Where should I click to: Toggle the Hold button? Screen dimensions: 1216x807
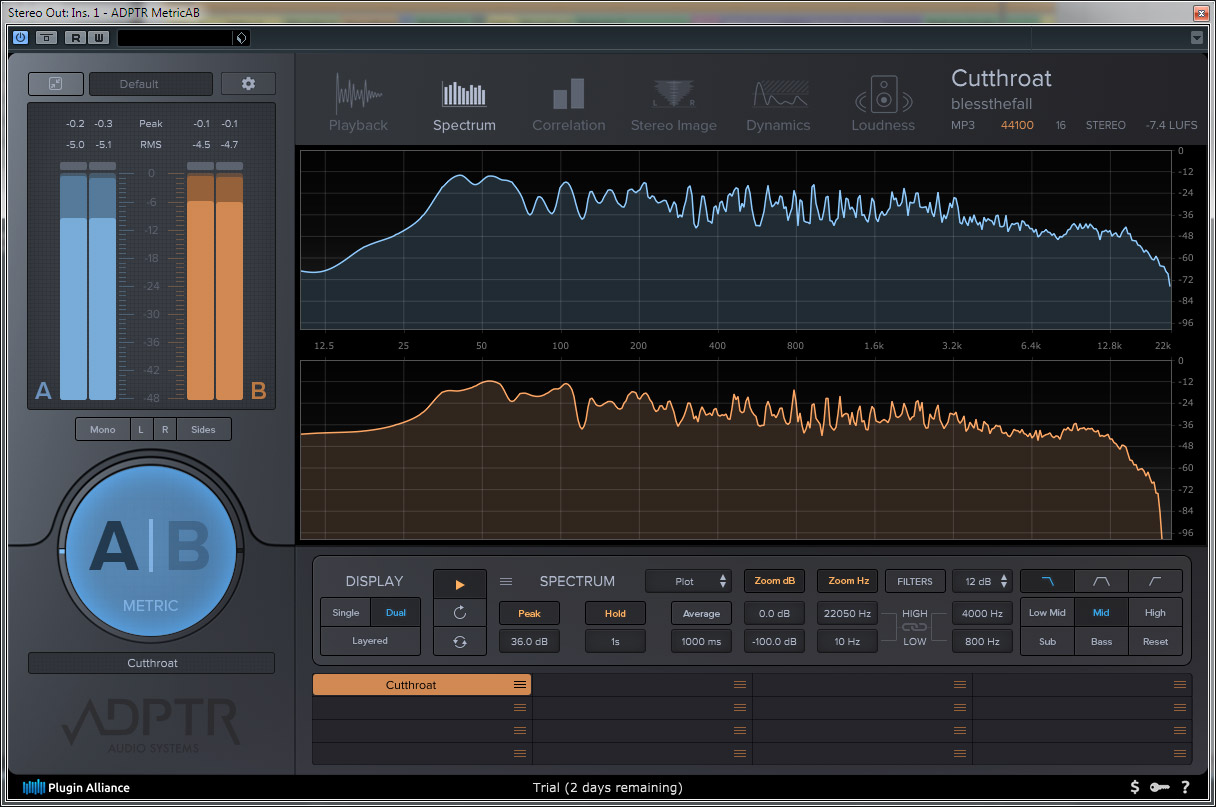coord(615,613)
